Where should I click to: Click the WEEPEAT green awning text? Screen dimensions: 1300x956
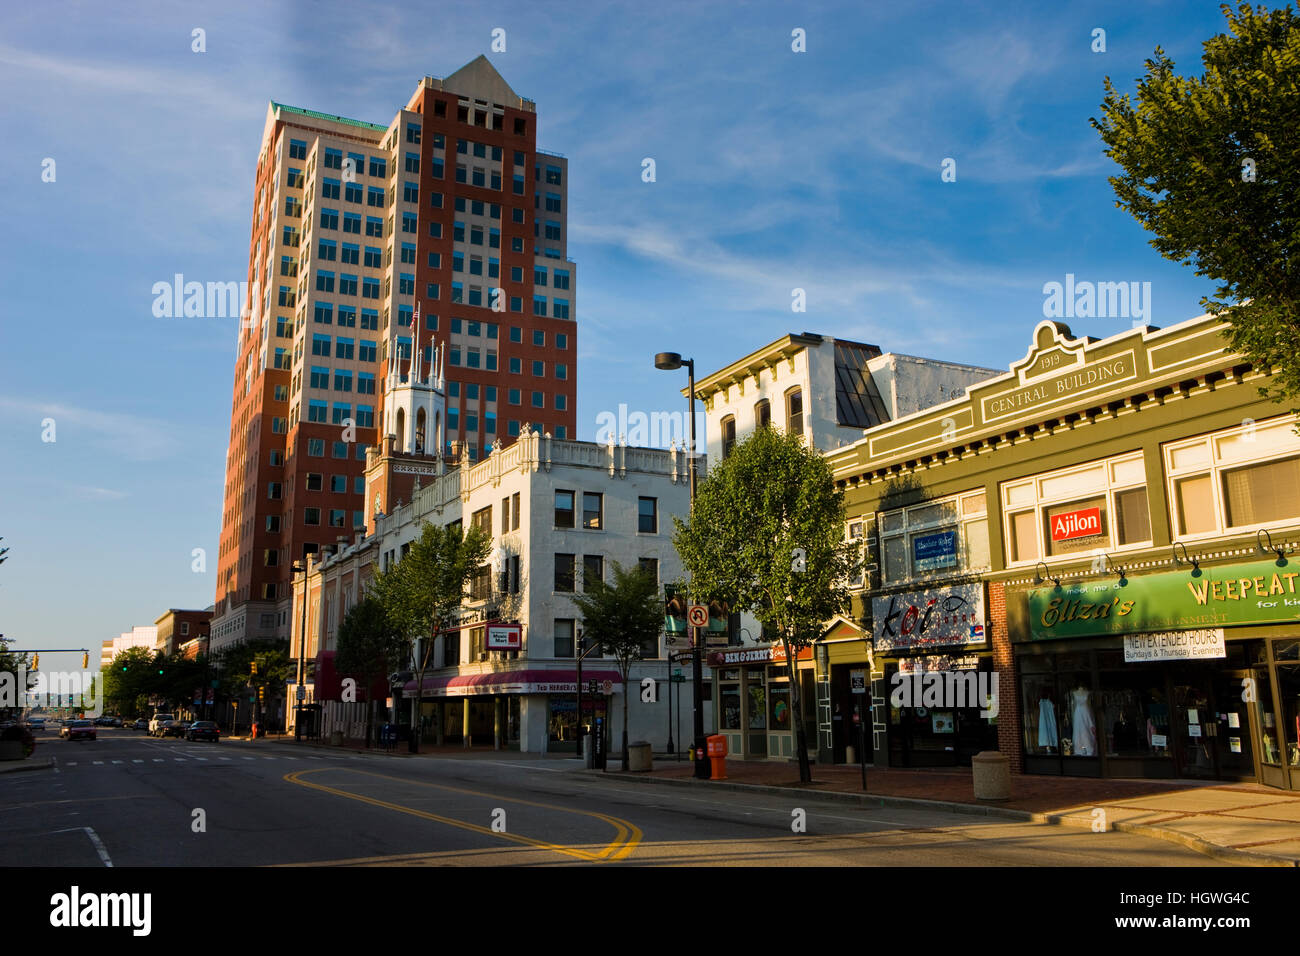(1243, 587)
